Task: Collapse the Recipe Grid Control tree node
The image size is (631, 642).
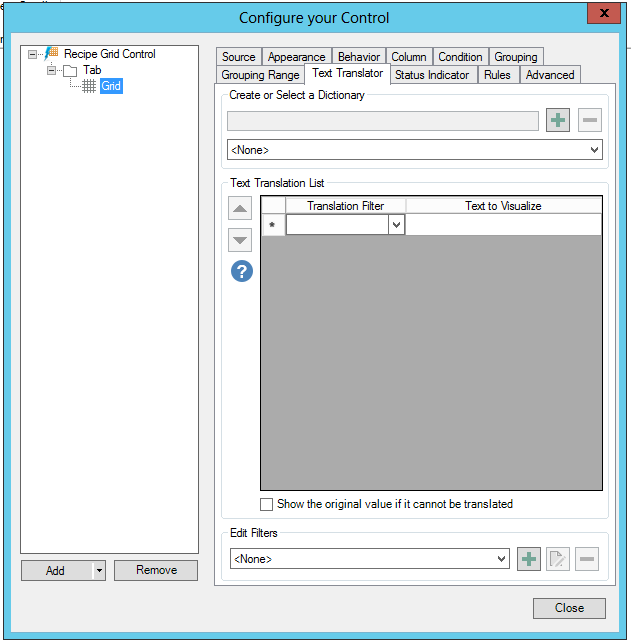Action: click(32, 54)
